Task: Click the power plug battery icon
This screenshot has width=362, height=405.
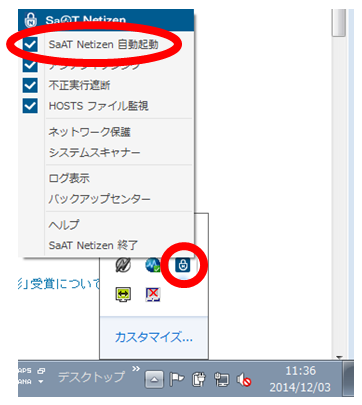Action: pos(199,379)
